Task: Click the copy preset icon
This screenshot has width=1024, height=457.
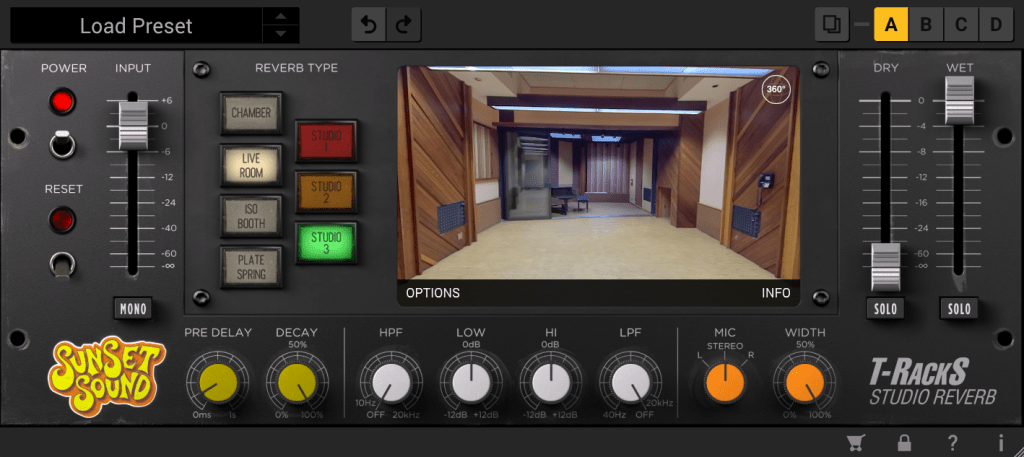Action: coord(830,24)
